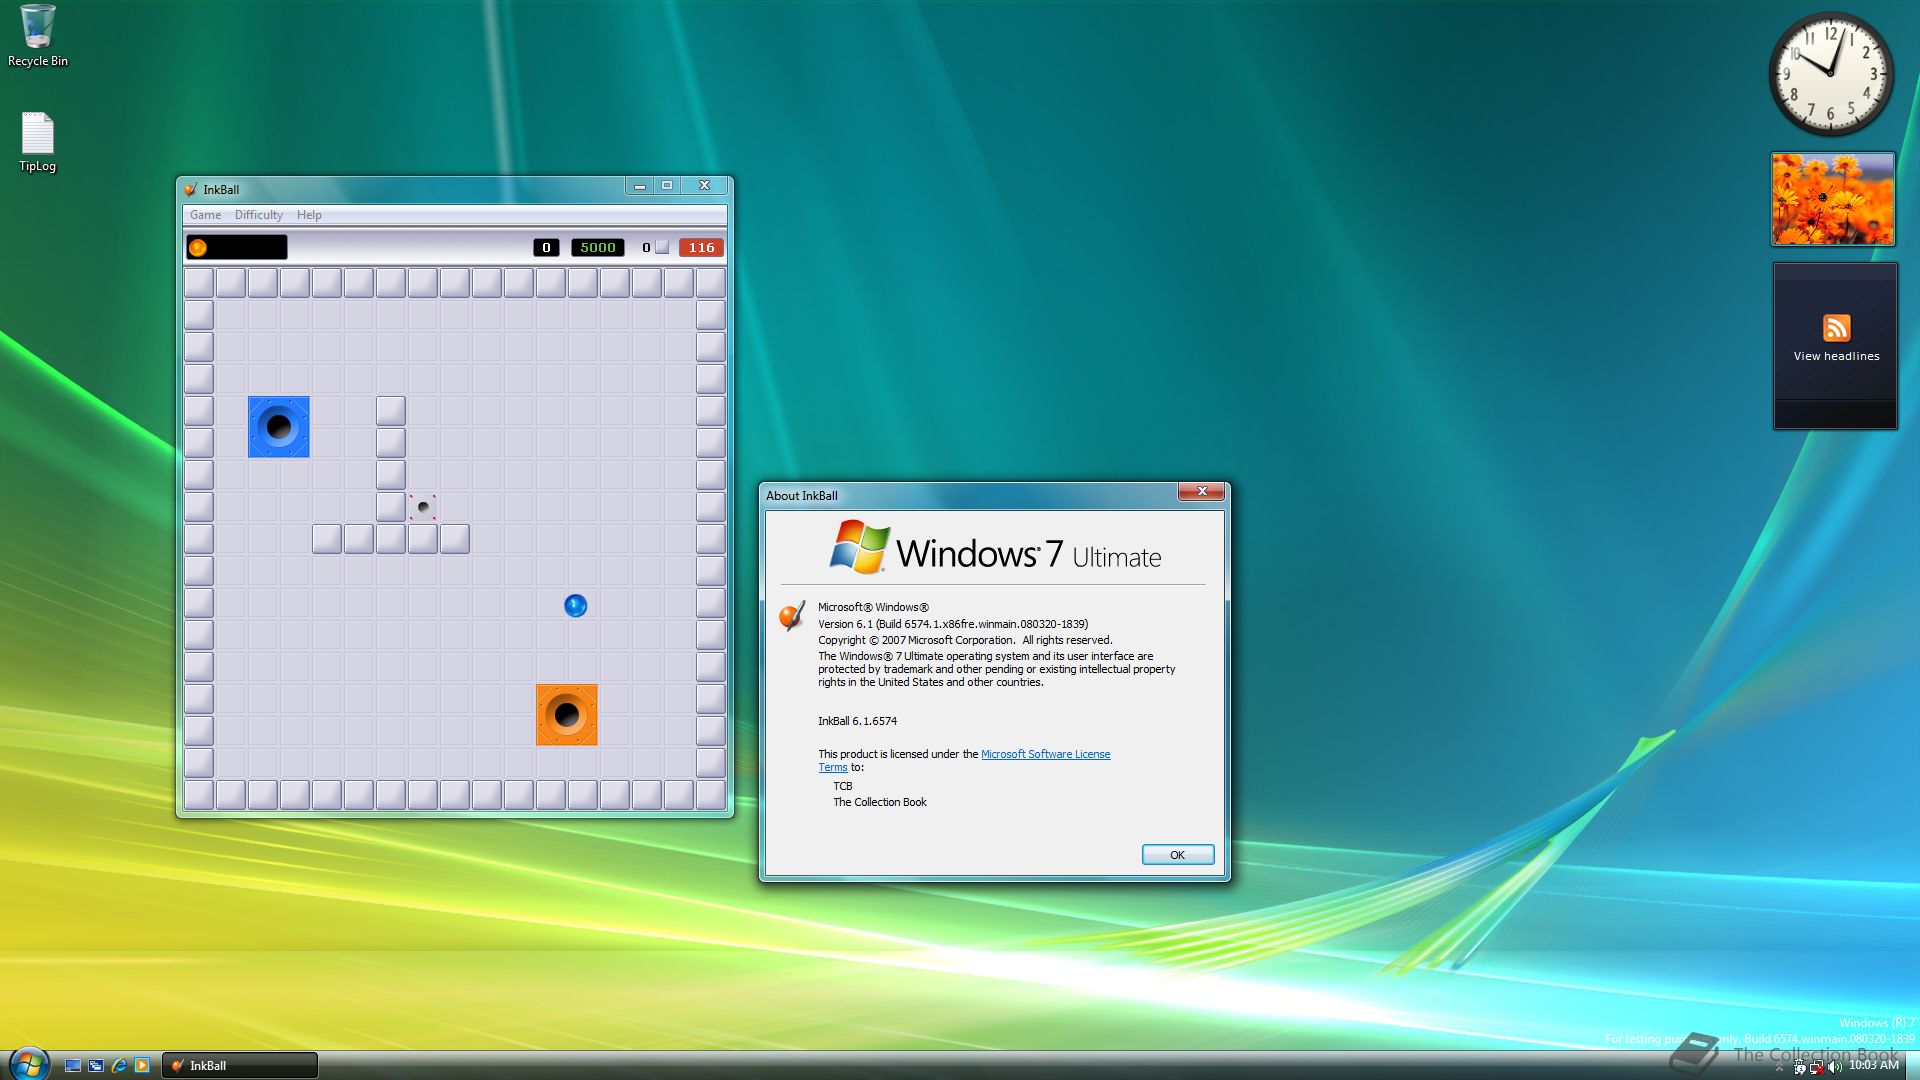Click the InkBall title bar icon
The width and height of the screenshot is (1920, 1080).
[190, 189]
